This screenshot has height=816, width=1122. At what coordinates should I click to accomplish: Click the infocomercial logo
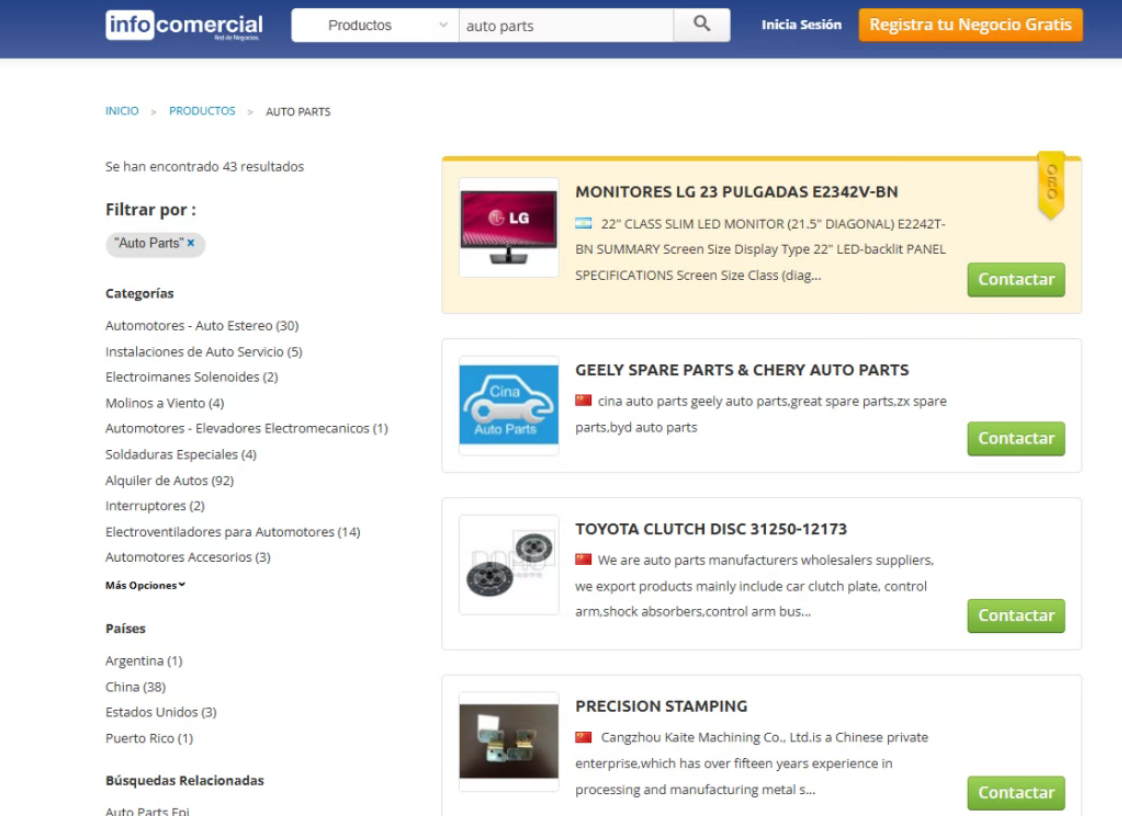[185, 26]
